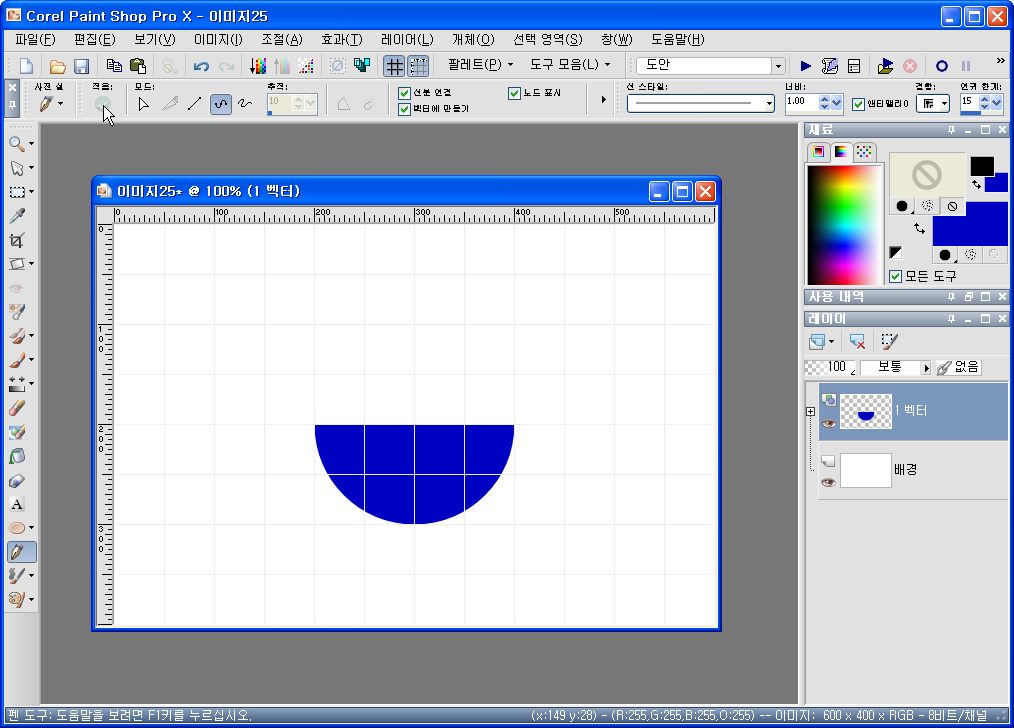Pick a color from the rainbow color picker
The width and height of the screenshot is (1014, 728).
pos(844,224)
